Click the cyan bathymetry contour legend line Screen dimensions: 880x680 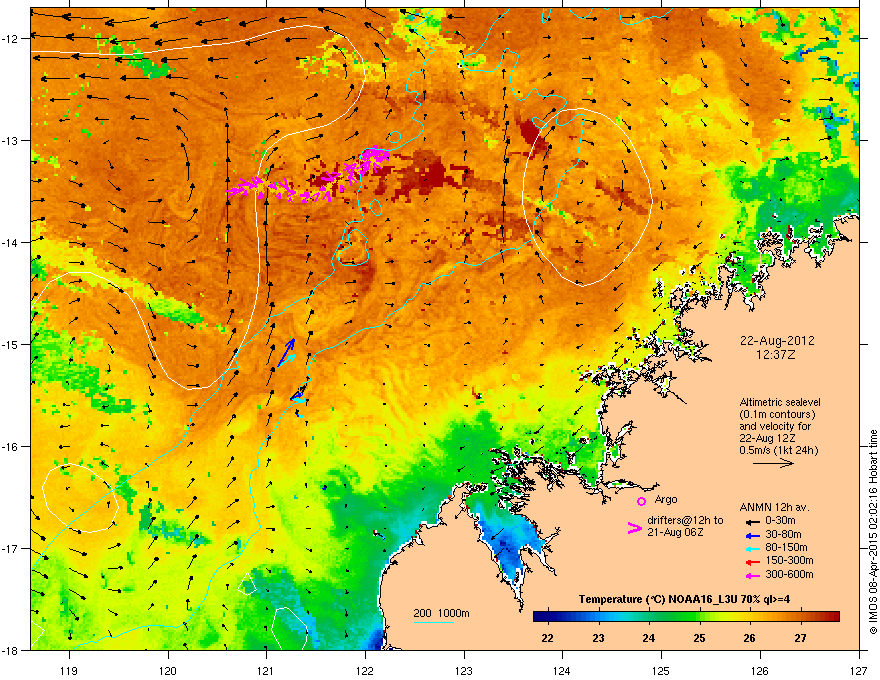point(433,622)
